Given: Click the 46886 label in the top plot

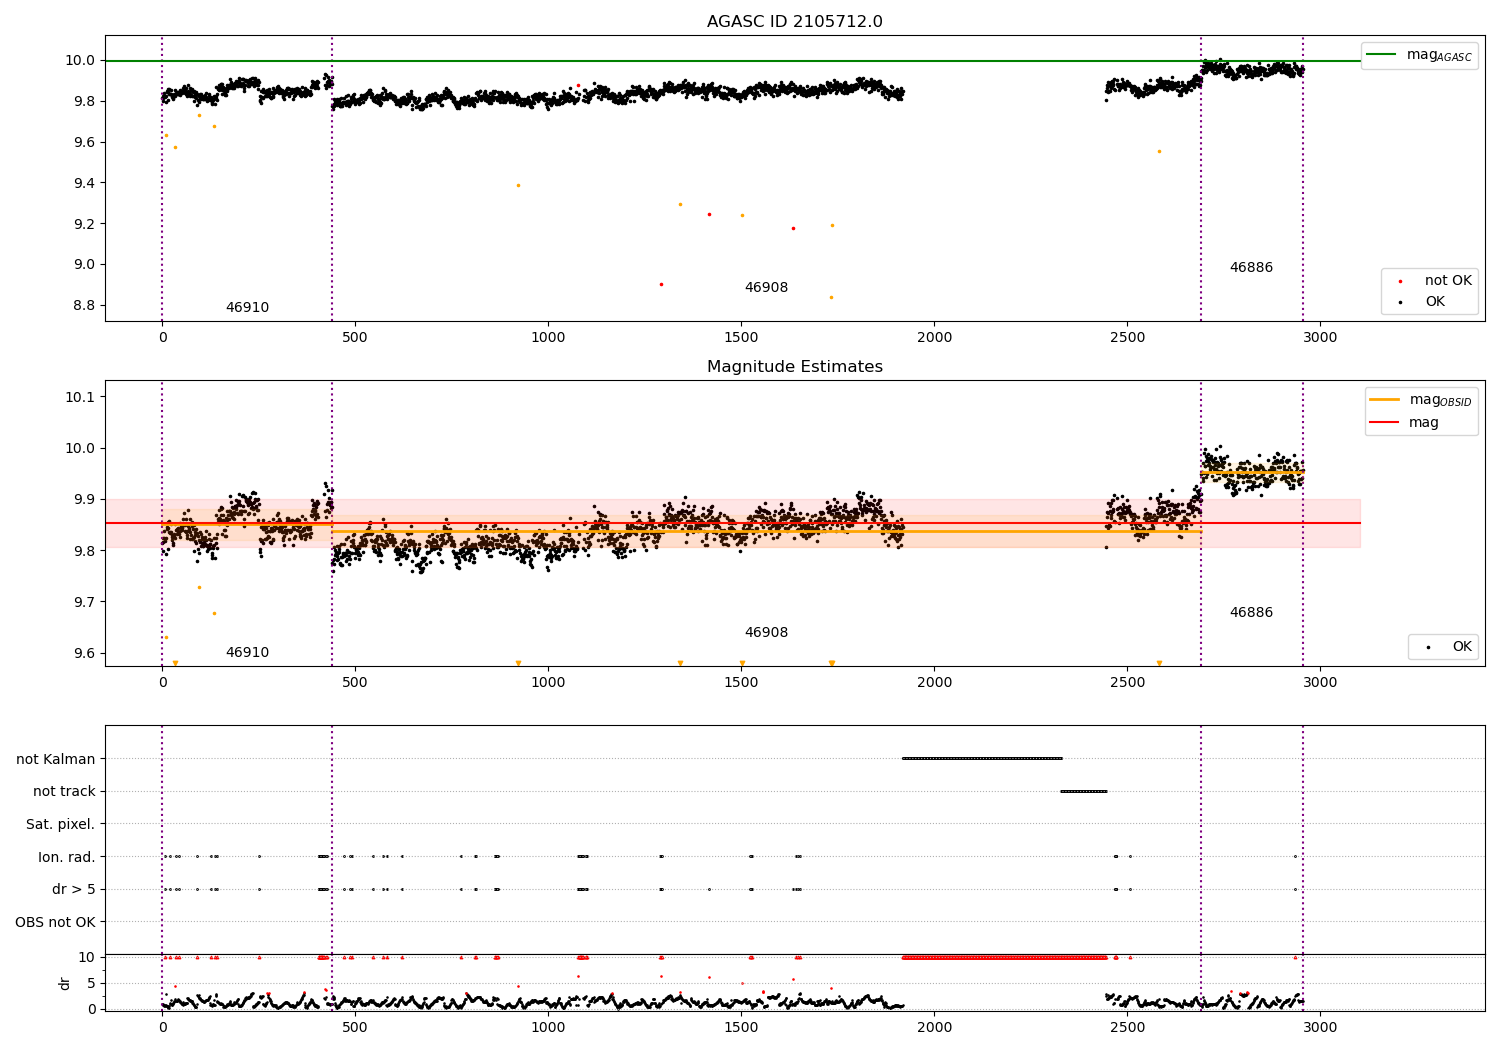Looking at the screenshot, I should click(1251, 268).
